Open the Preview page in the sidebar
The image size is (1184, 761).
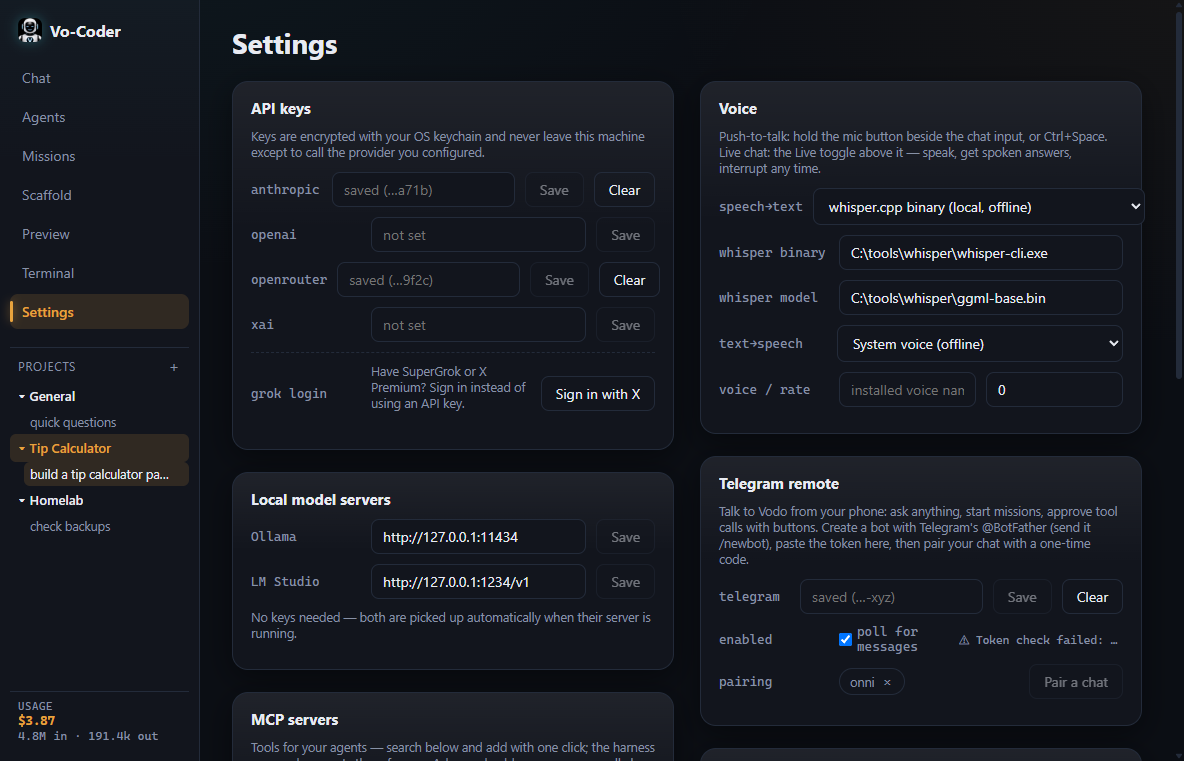pos(99,234)
